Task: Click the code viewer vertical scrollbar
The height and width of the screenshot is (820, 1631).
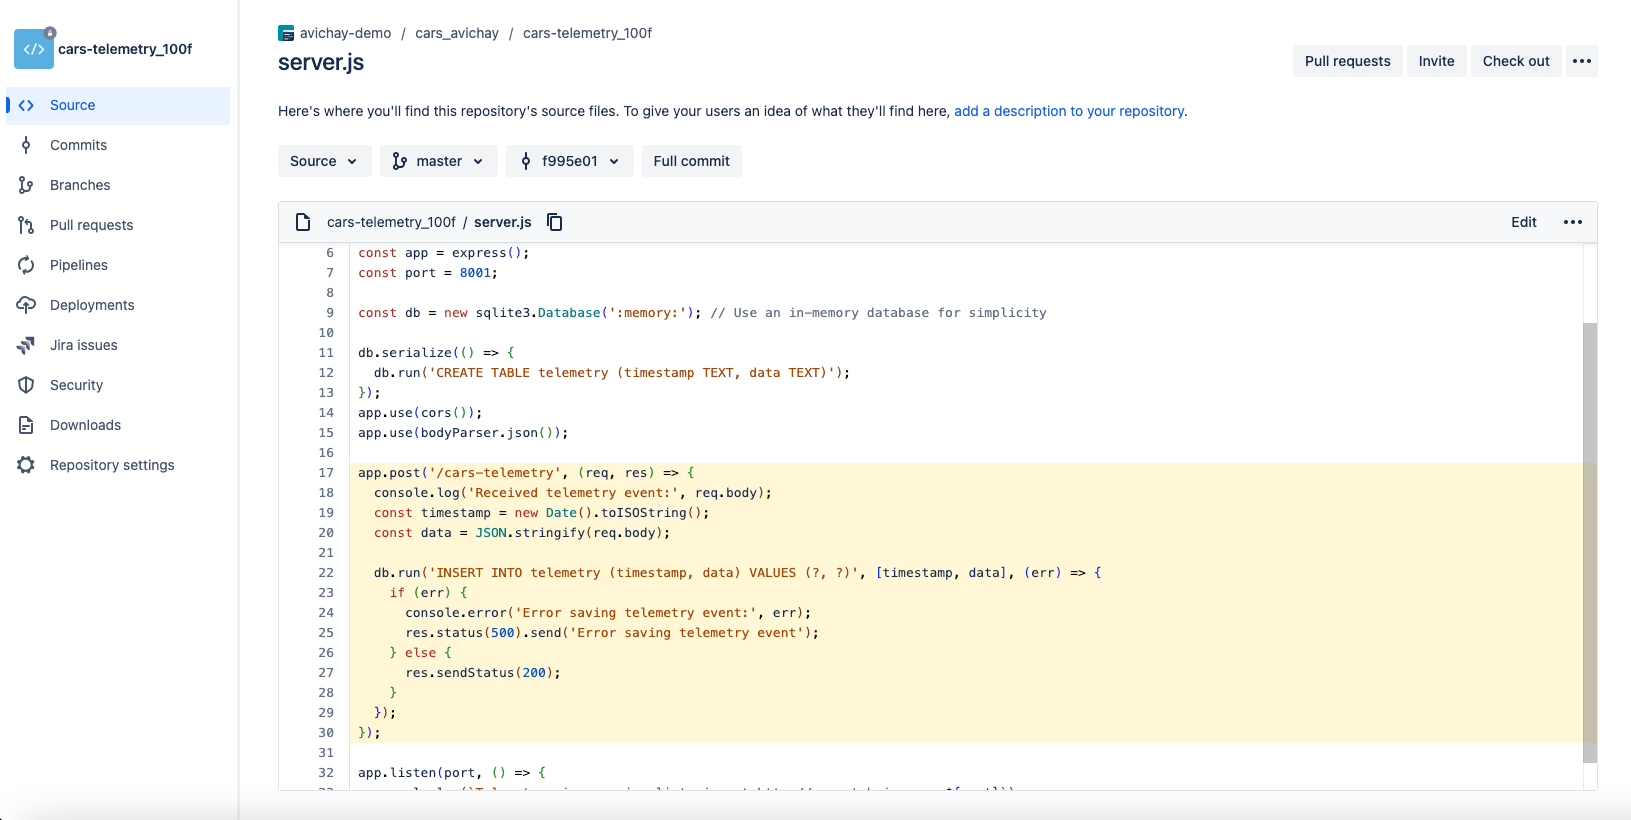Action: pyautogui.click(x=1589, y=540)
